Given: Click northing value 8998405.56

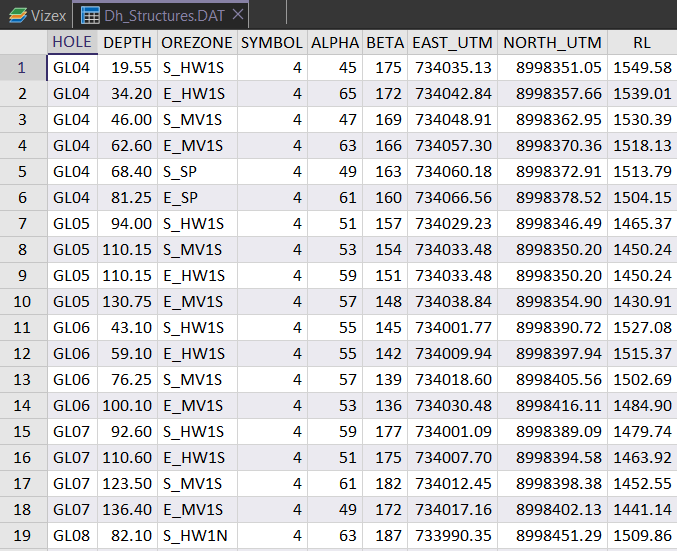Looking at the screenshot, I should click(x=552, y=380).
